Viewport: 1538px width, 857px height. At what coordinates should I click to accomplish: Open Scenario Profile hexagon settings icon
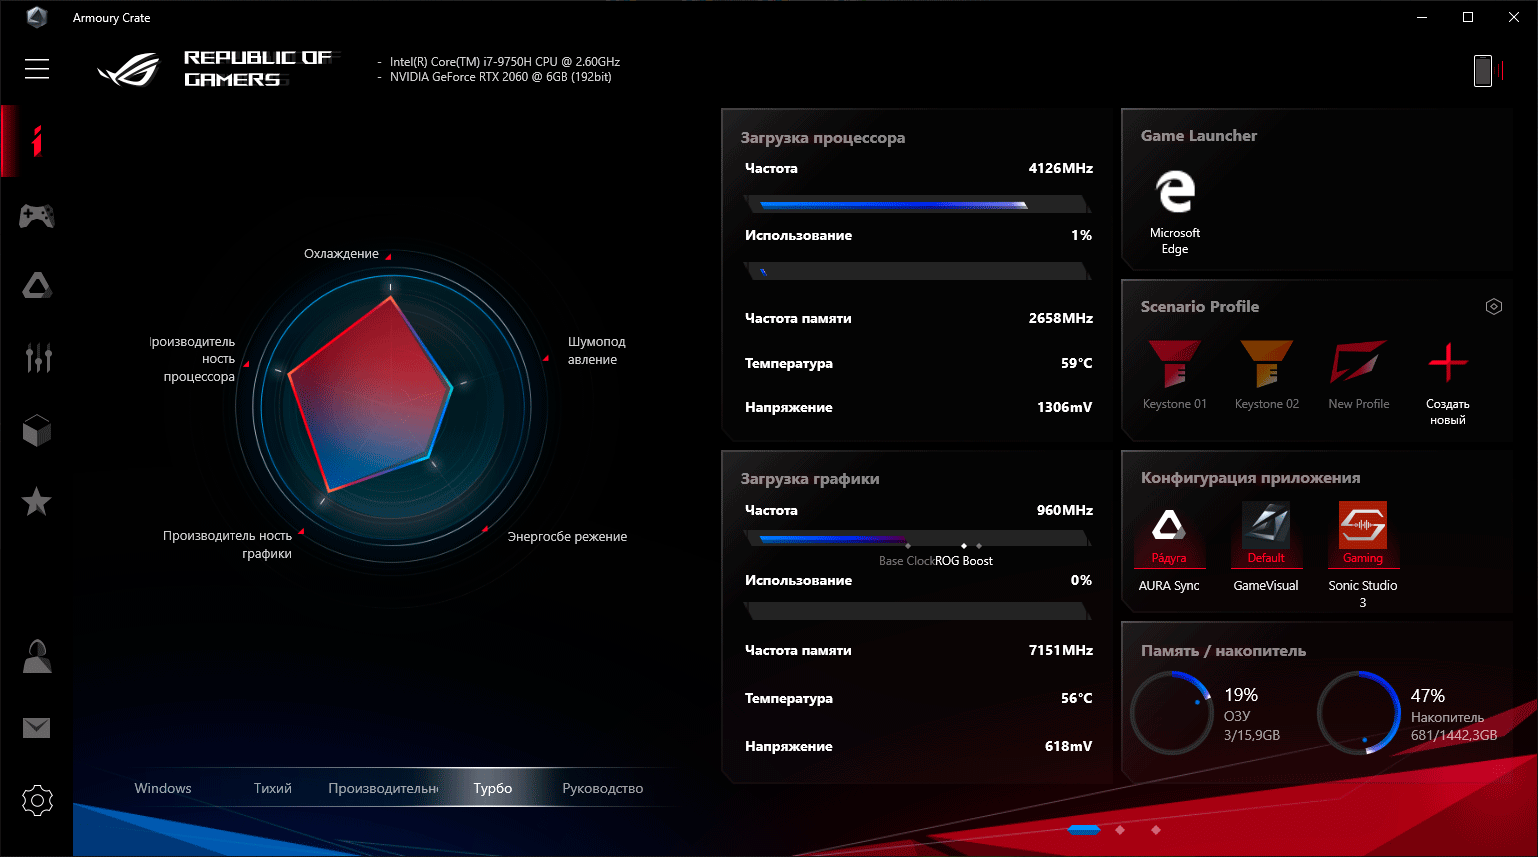(x=1494, y=307)
